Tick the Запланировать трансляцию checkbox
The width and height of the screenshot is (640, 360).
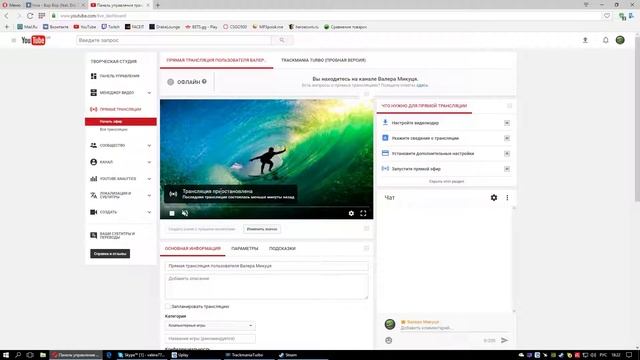pyautogui.click(x=168, y=306)
